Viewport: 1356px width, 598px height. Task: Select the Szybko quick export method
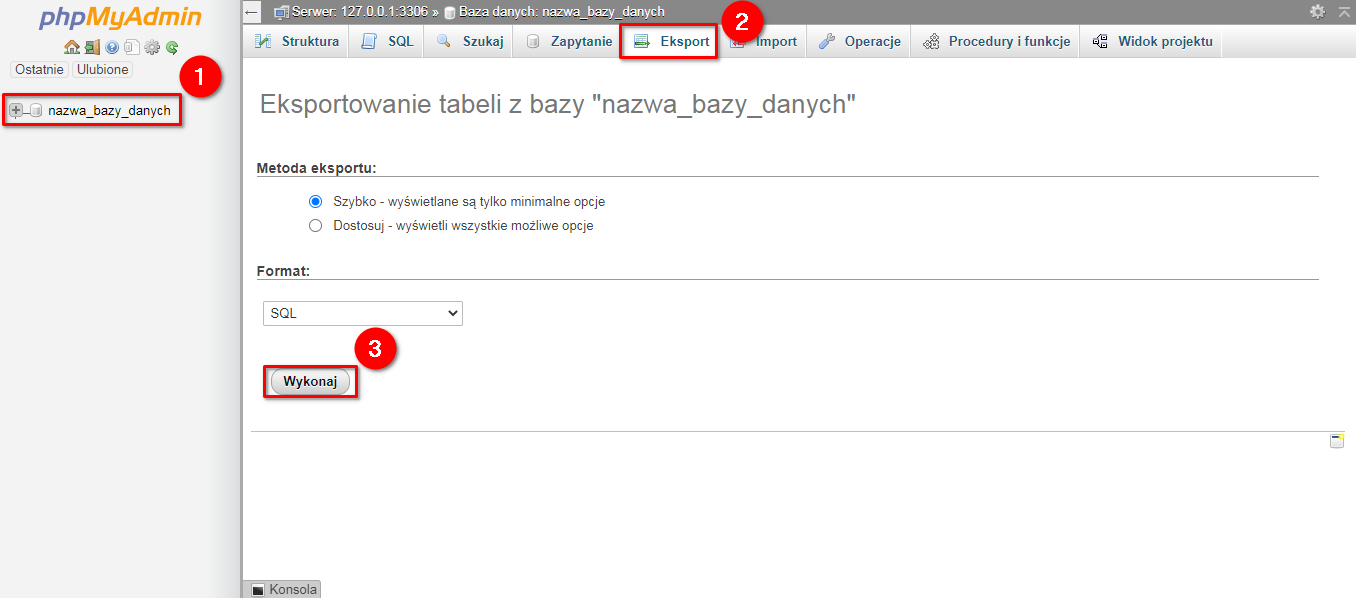point(316,201)
